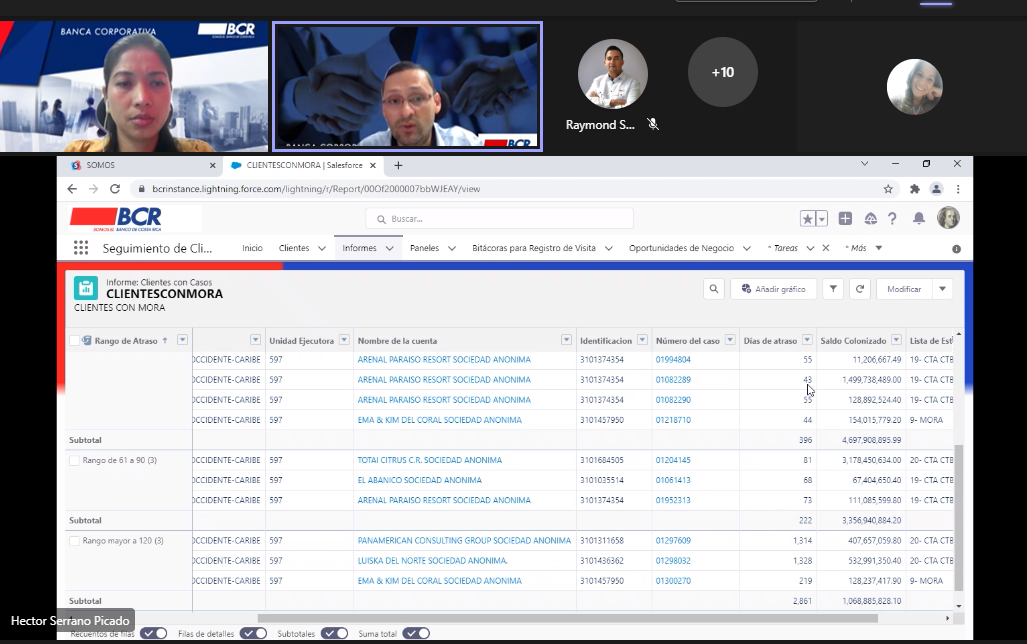Toggle the Filas de detalles switch
This screenshot has height=644, width=1027.
(x=253, y=633)
